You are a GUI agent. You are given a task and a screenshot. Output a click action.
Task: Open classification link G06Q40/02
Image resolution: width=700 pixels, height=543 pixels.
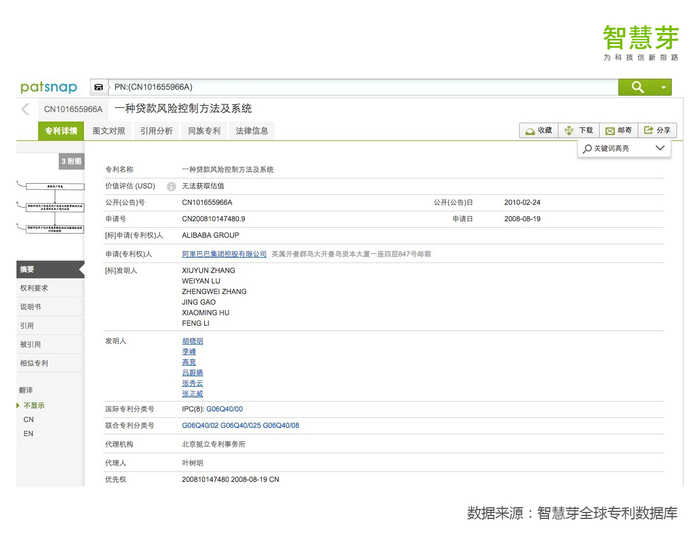[200, 426]
